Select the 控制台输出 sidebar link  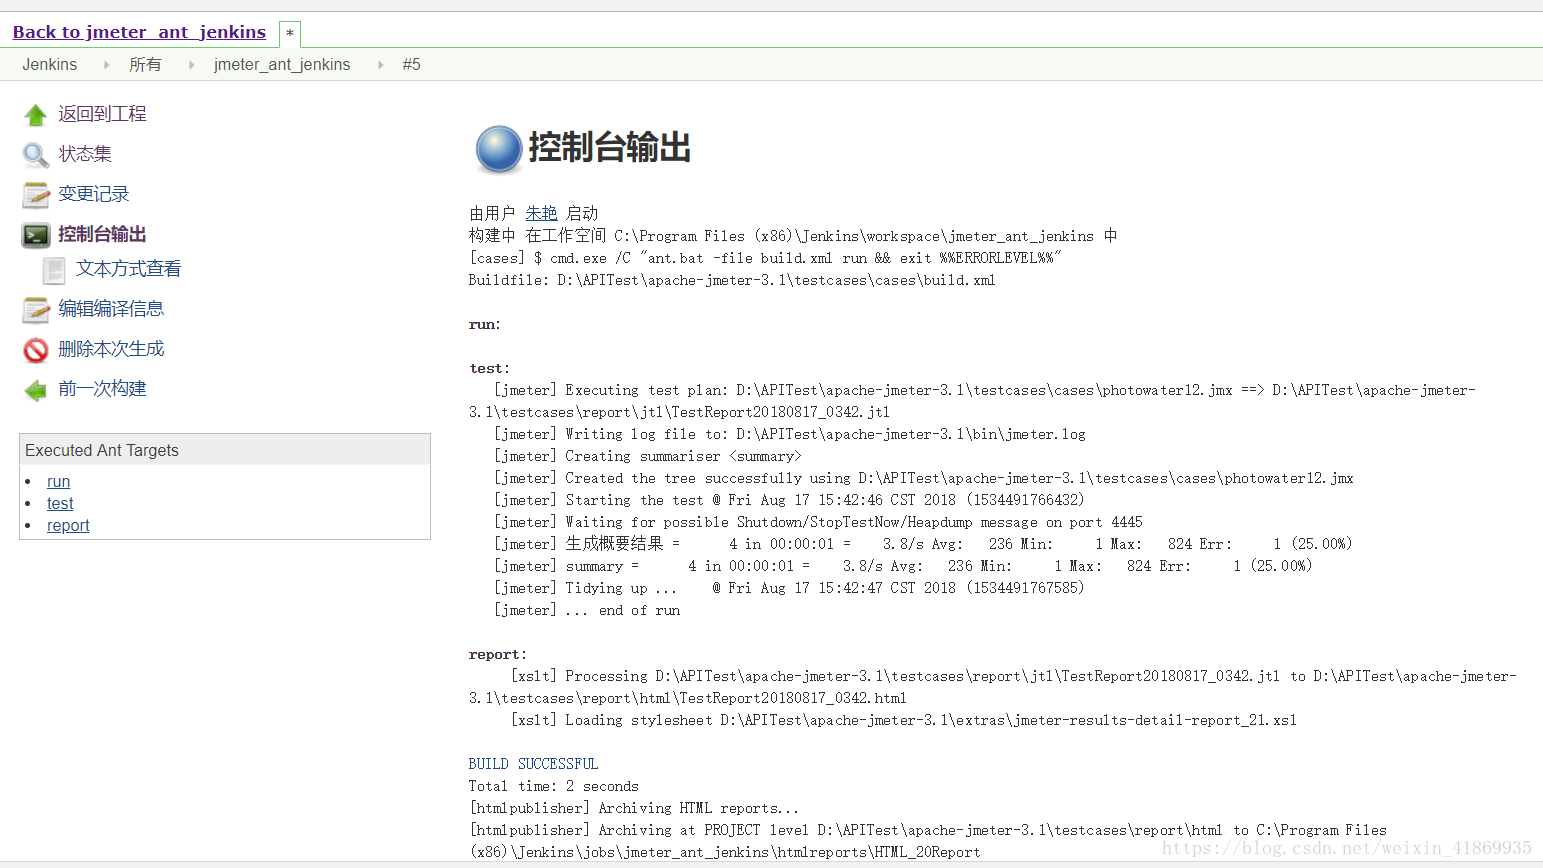tap(102, 234)
